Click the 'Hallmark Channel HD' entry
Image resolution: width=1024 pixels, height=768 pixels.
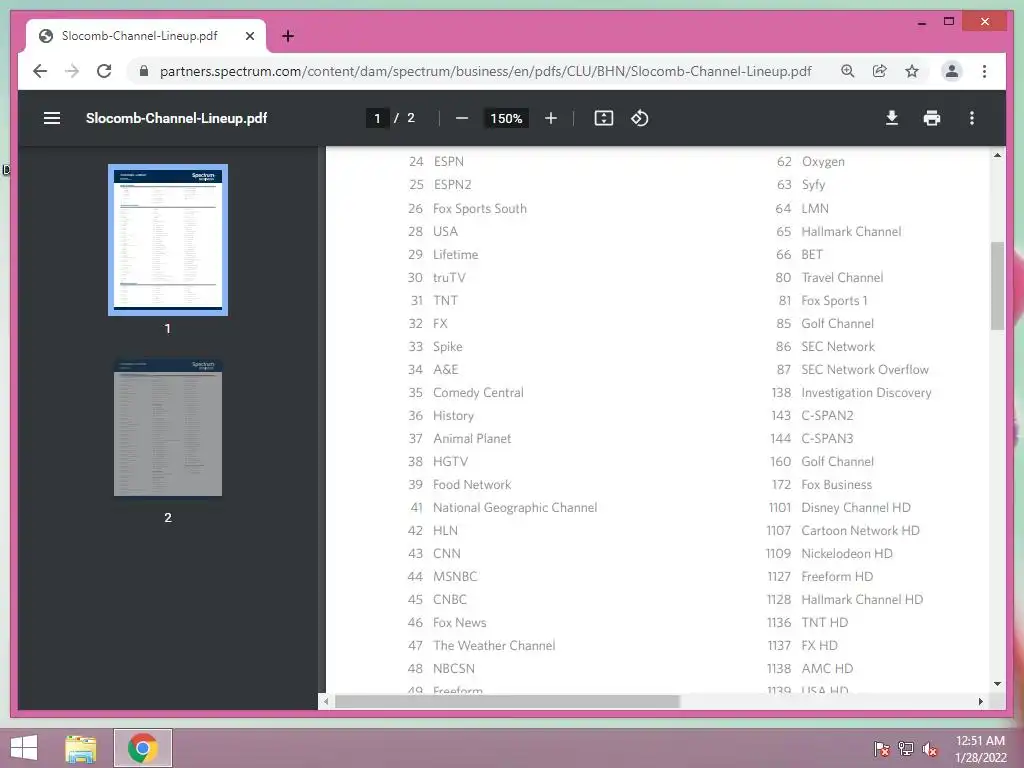pos(862,600)
